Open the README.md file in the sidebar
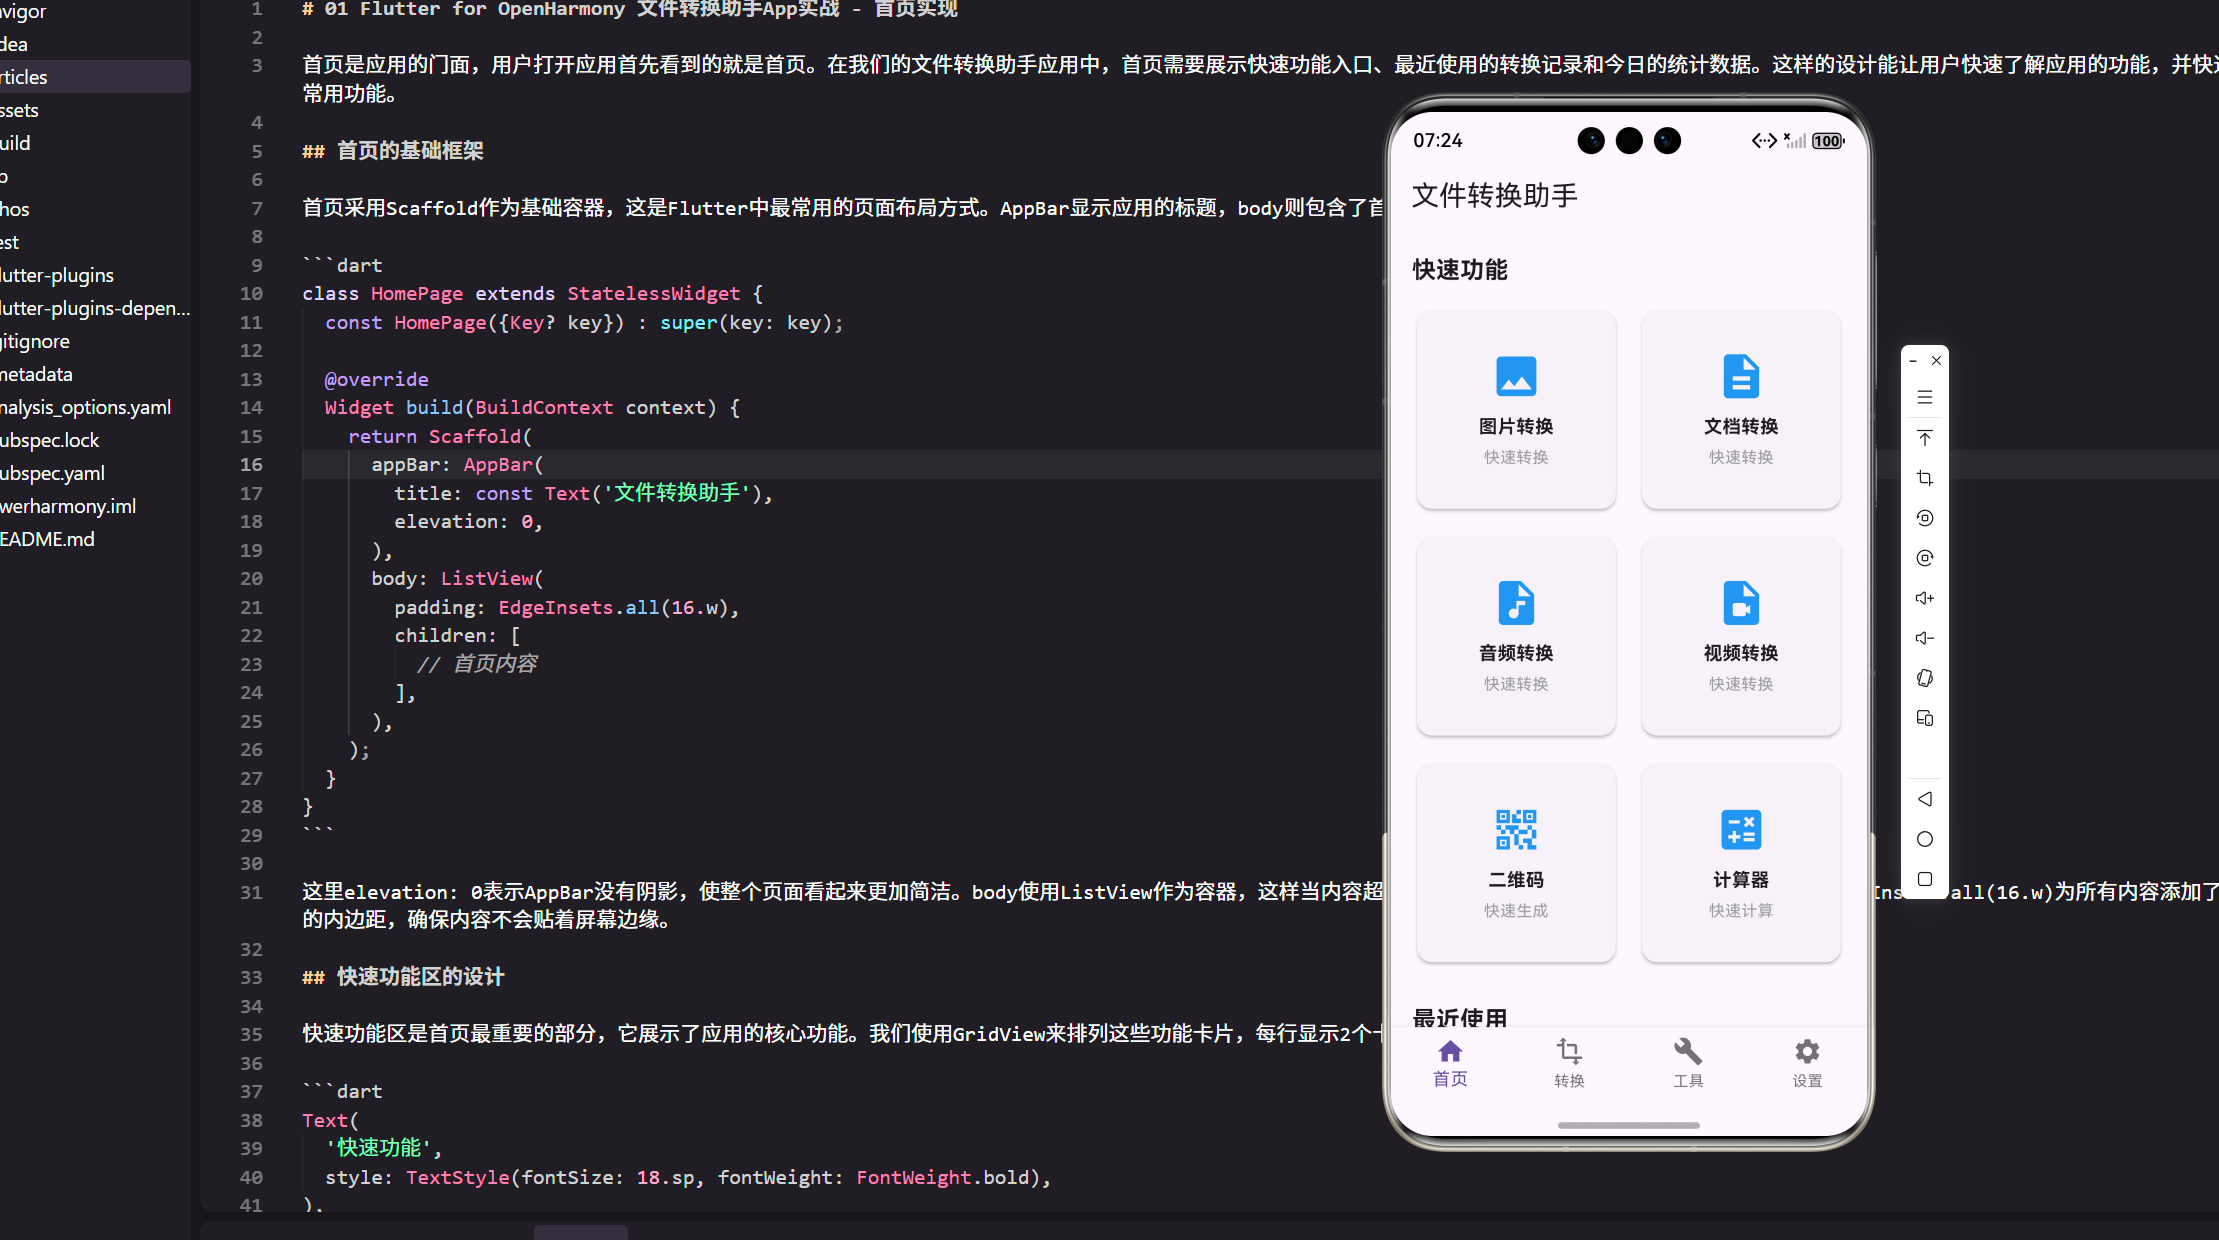2219x1240 pixels. (x=47, y=538)
